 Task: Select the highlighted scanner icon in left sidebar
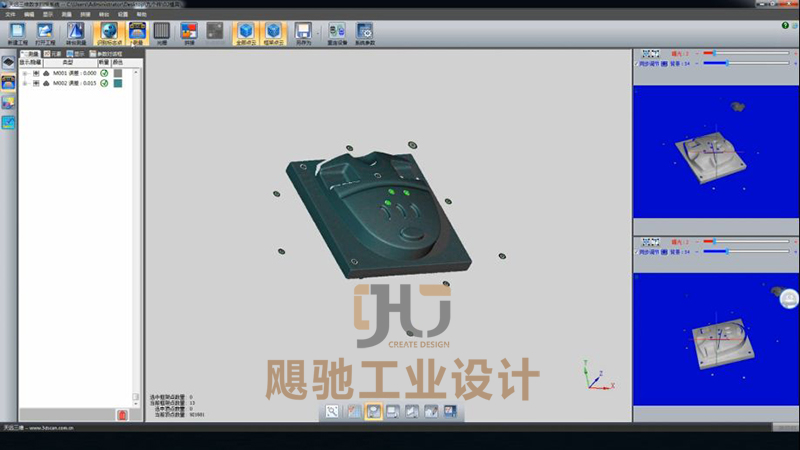[x=8, y=83]
